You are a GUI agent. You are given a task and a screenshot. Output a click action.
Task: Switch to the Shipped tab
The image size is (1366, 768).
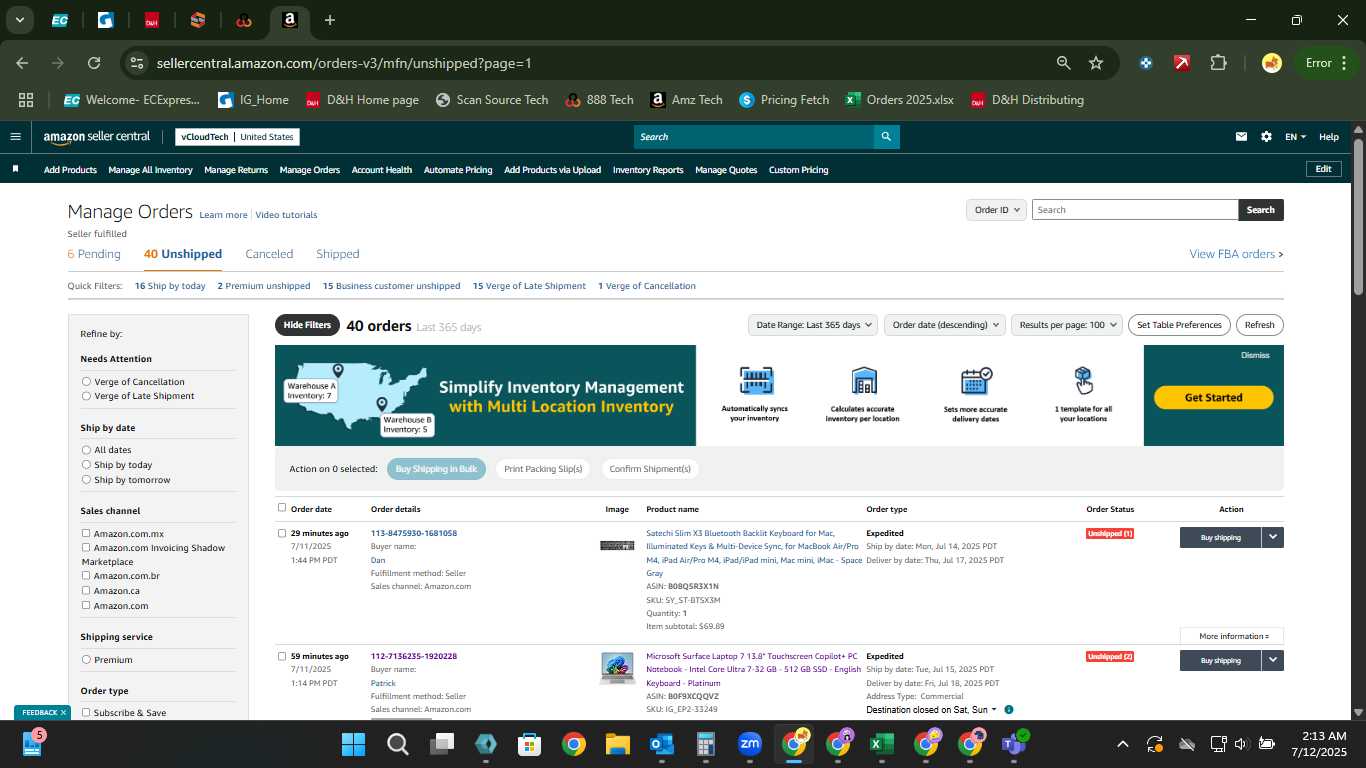coord(337,254)
